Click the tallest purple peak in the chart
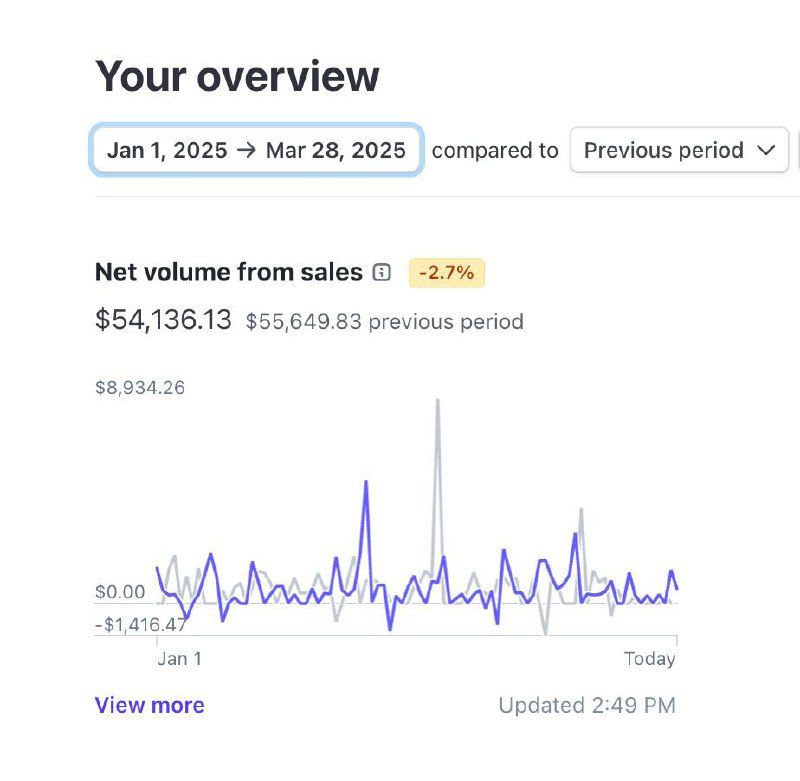800x781 pixels. pos(366,483)
